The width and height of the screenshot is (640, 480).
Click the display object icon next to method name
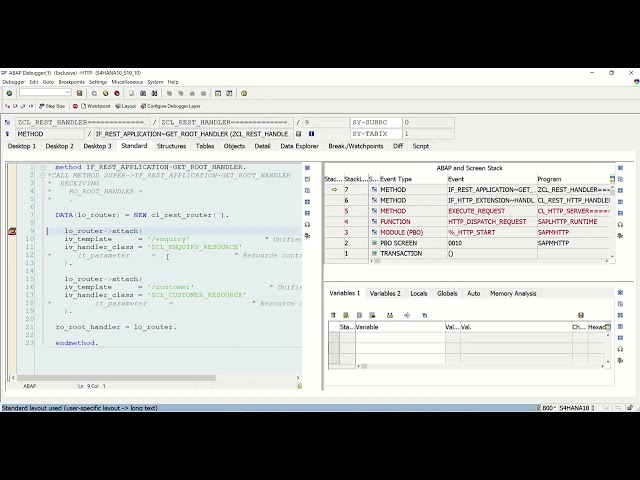299,134
